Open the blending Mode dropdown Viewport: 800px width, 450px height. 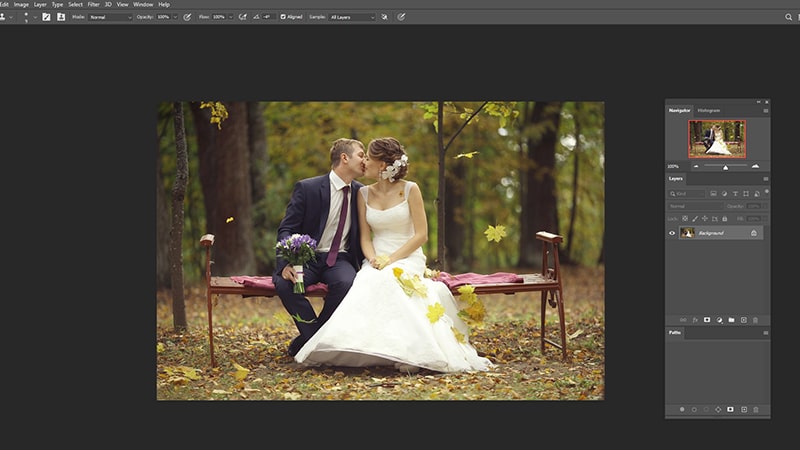[x=110, y=17]
